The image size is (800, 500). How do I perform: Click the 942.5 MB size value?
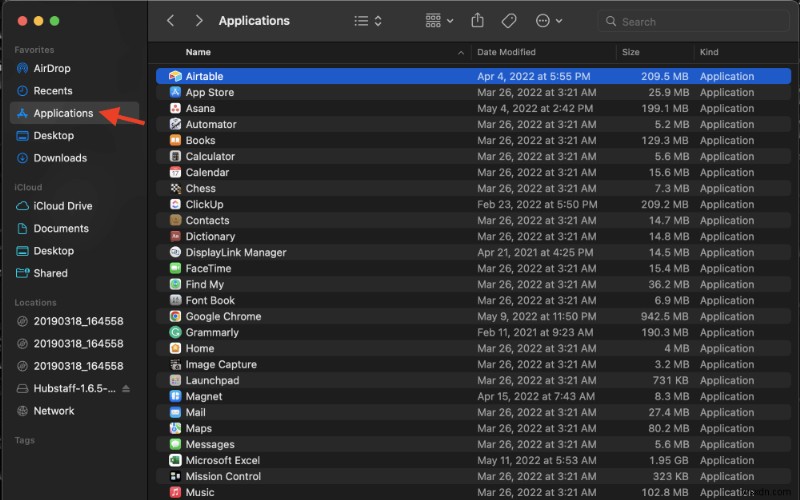(x=664, y=316)
